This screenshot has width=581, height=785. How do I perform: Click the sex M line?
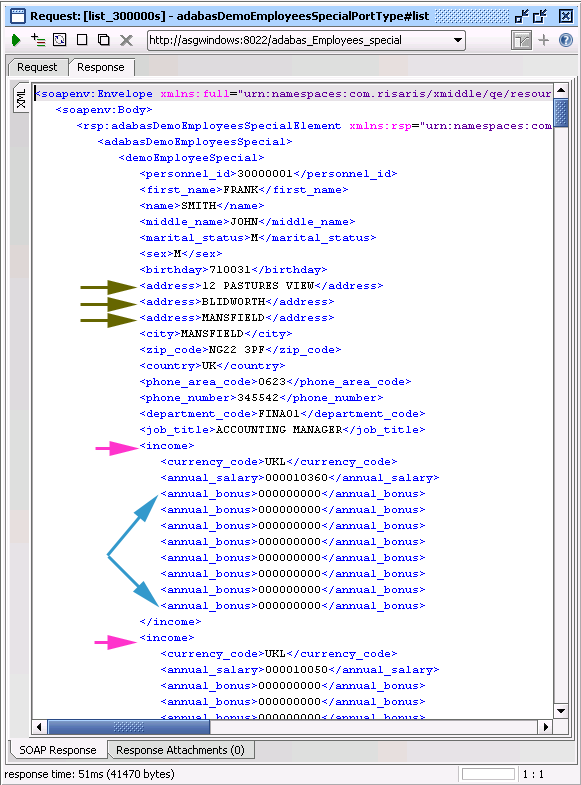pos(181,254)
